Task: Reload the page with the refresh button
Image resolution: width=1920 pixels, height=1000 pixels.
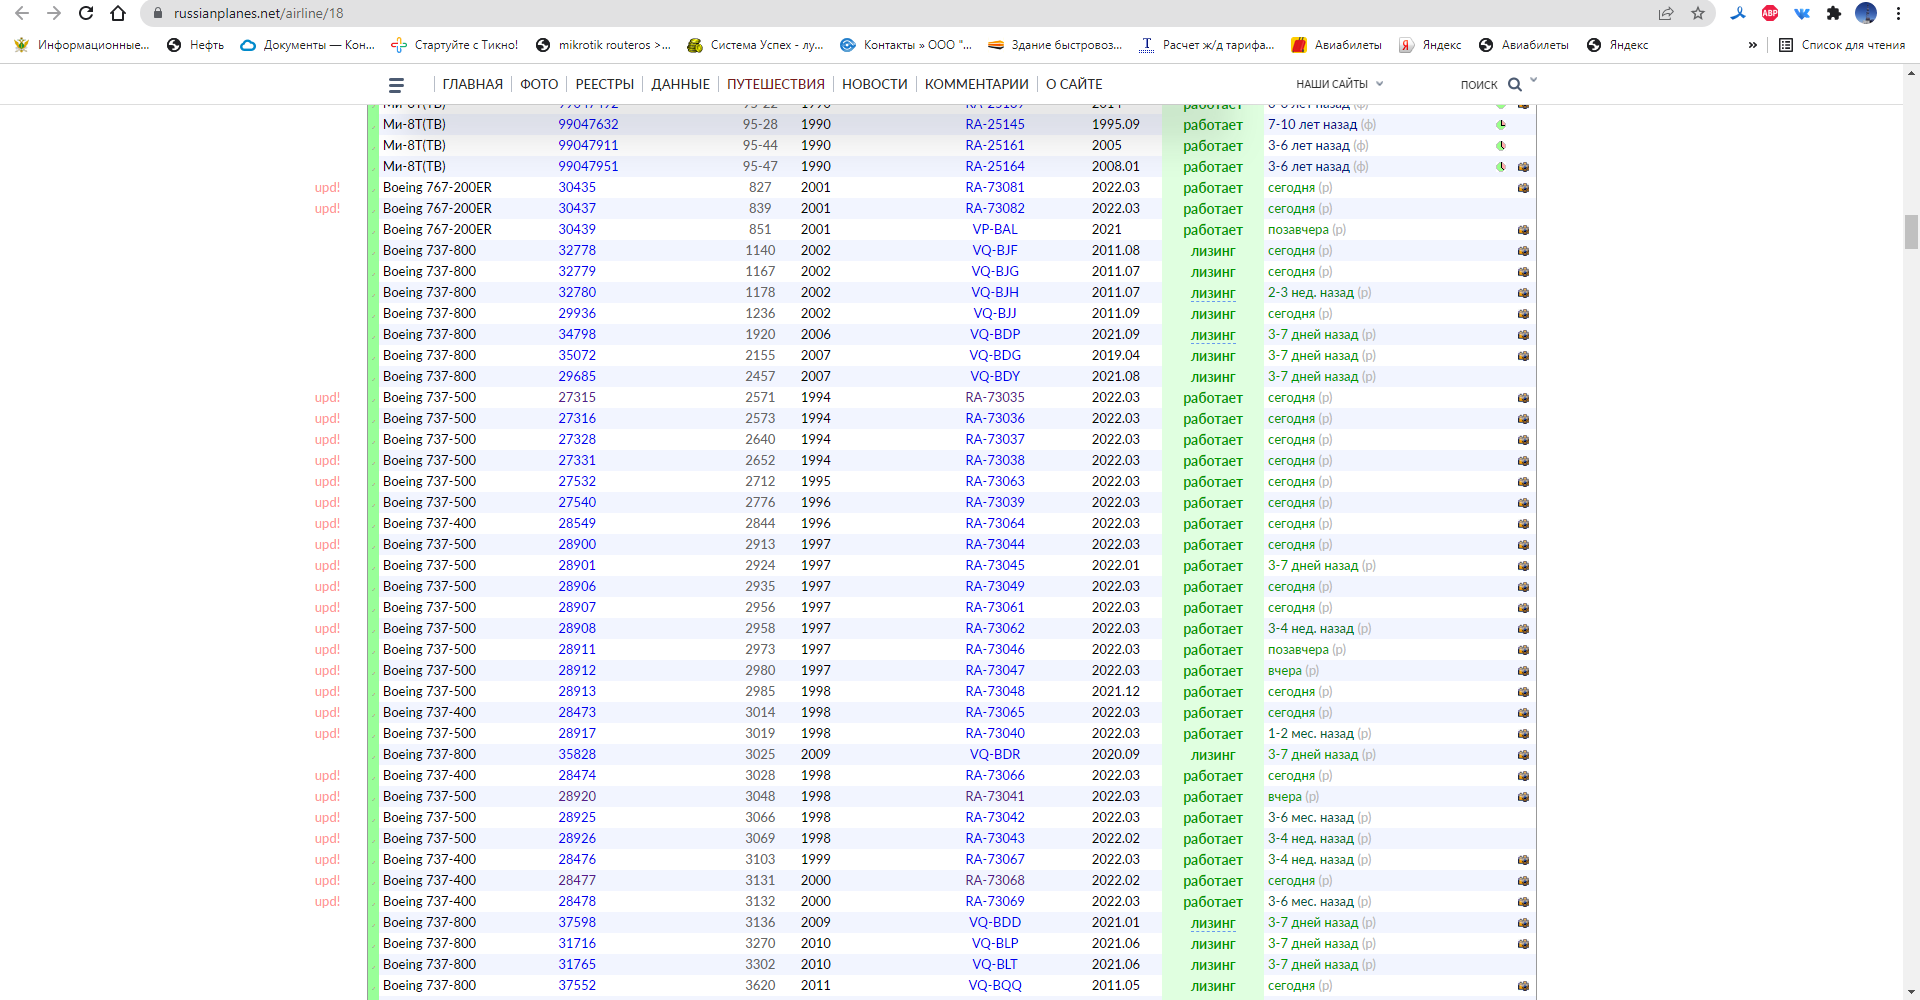Action: [86, 13]
